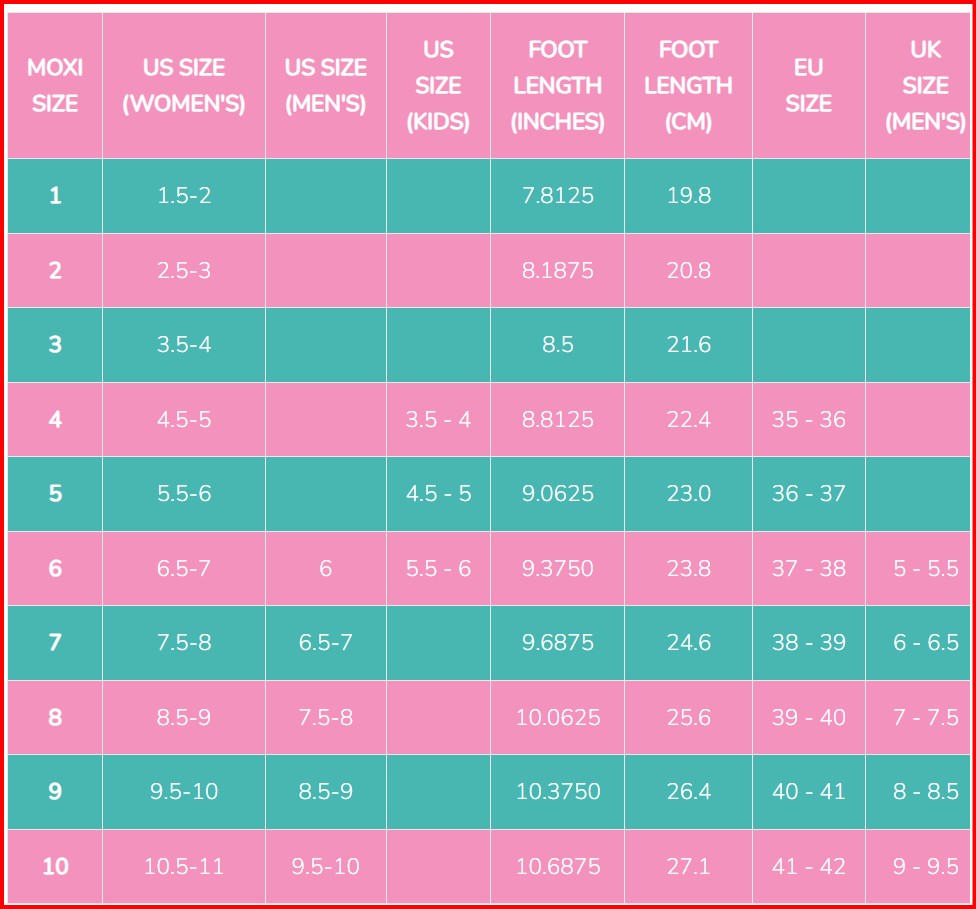Image resolution: width=976 pixels, height=909 pixels.
Task: Select the Moxi size 1 row label
Action: coord(55,196)
